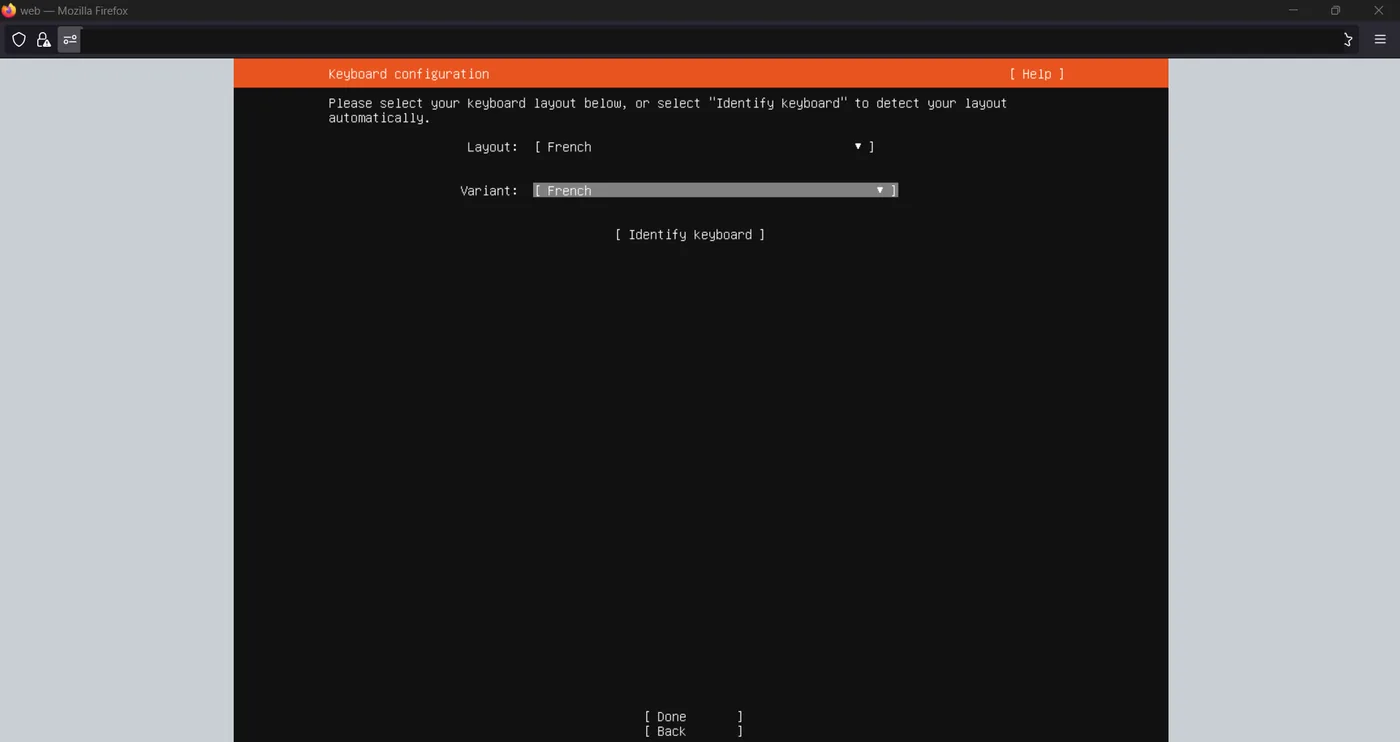The width and height of the screenshot is (1400, 742).
Task: Click the "Please select your keyboard layout" instruction text
Action: pyautogui.click(x=667, y=110)
